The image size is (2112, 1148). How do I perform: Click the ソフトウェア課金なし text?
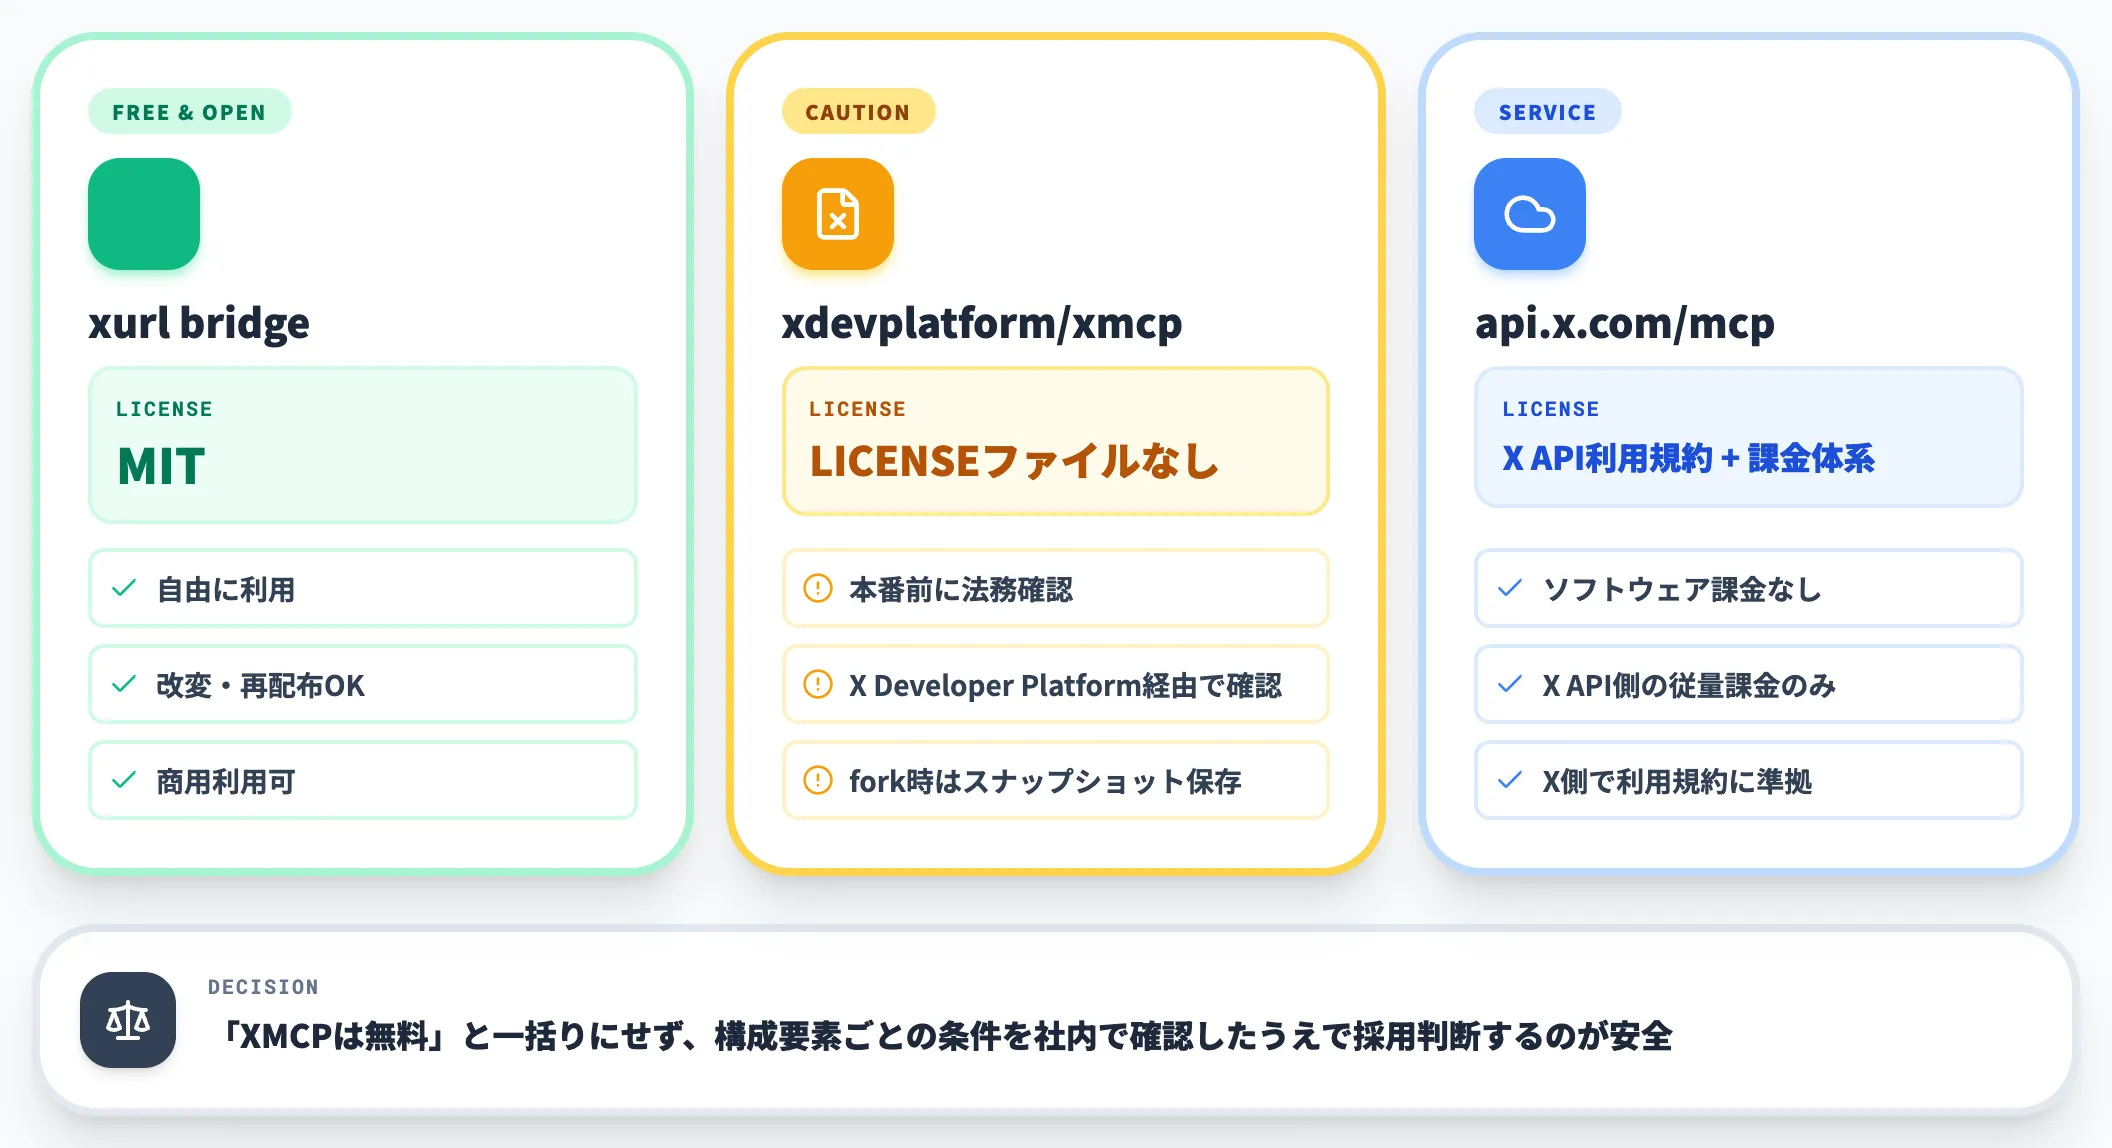pyautogui.click(x=1682, y=589)
